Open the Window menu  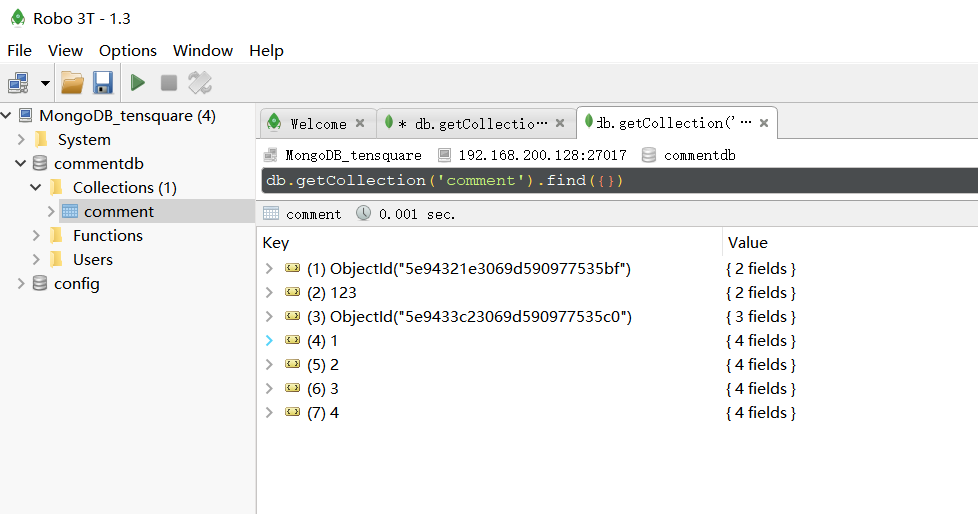coord(203,51)
